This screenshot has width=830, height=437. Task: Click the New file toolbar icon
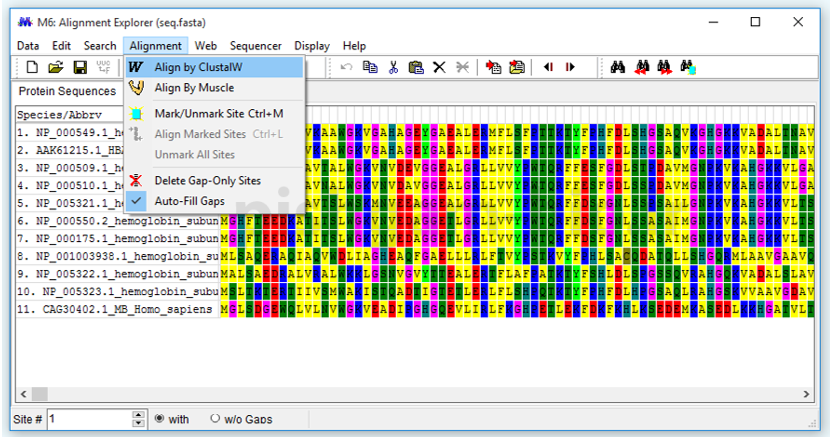(x=32, y=67)
